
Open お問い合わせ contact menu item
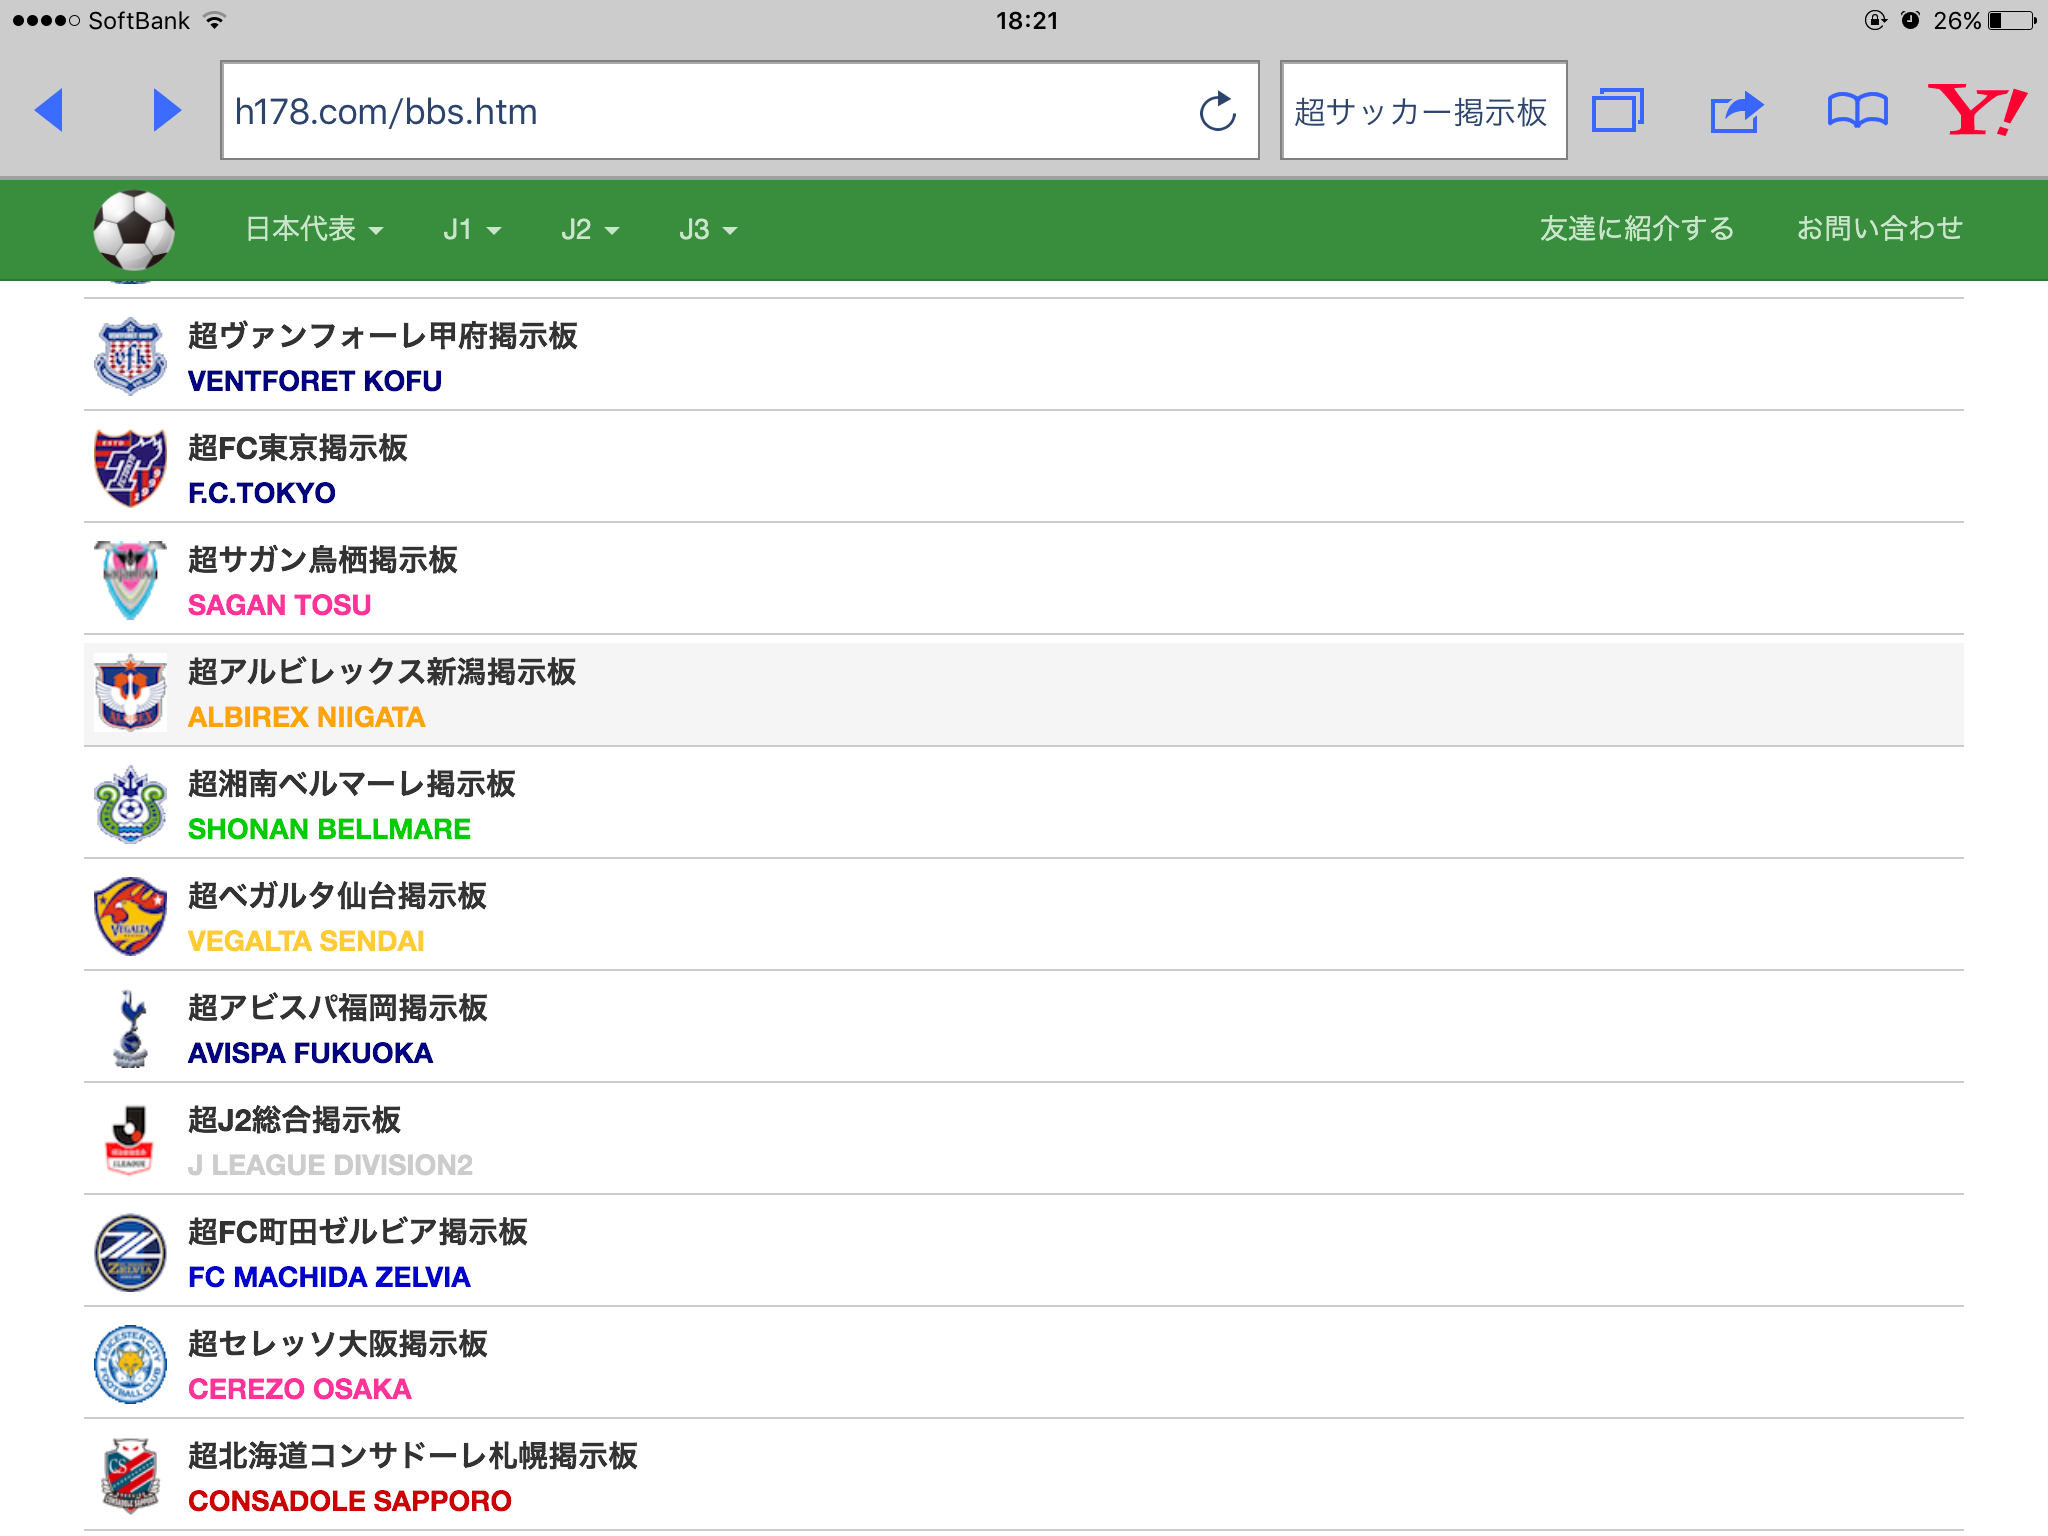tap(1879, 229)
